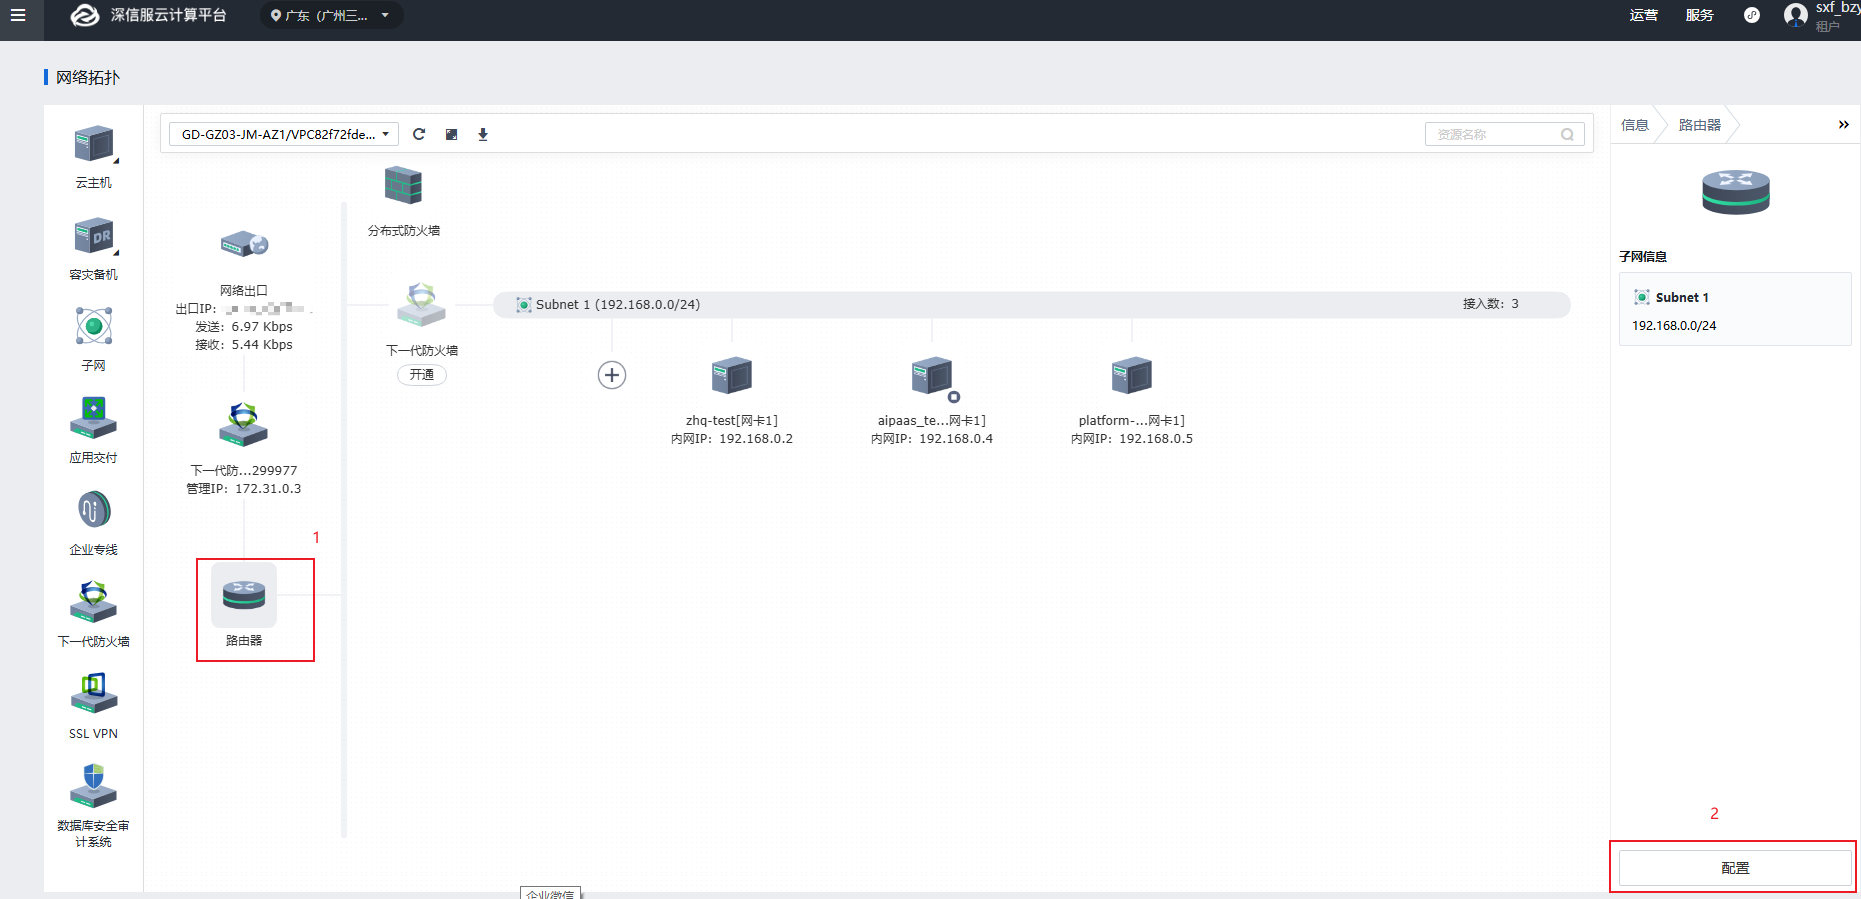Open the 运营 top menu

coord(1643,15)
